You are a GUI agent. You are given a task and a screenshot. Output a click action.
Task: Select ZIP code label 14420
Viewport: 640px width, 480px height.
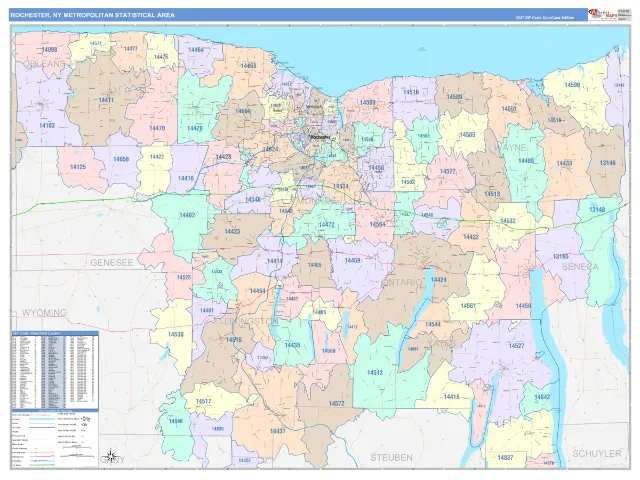click(195, 128)
